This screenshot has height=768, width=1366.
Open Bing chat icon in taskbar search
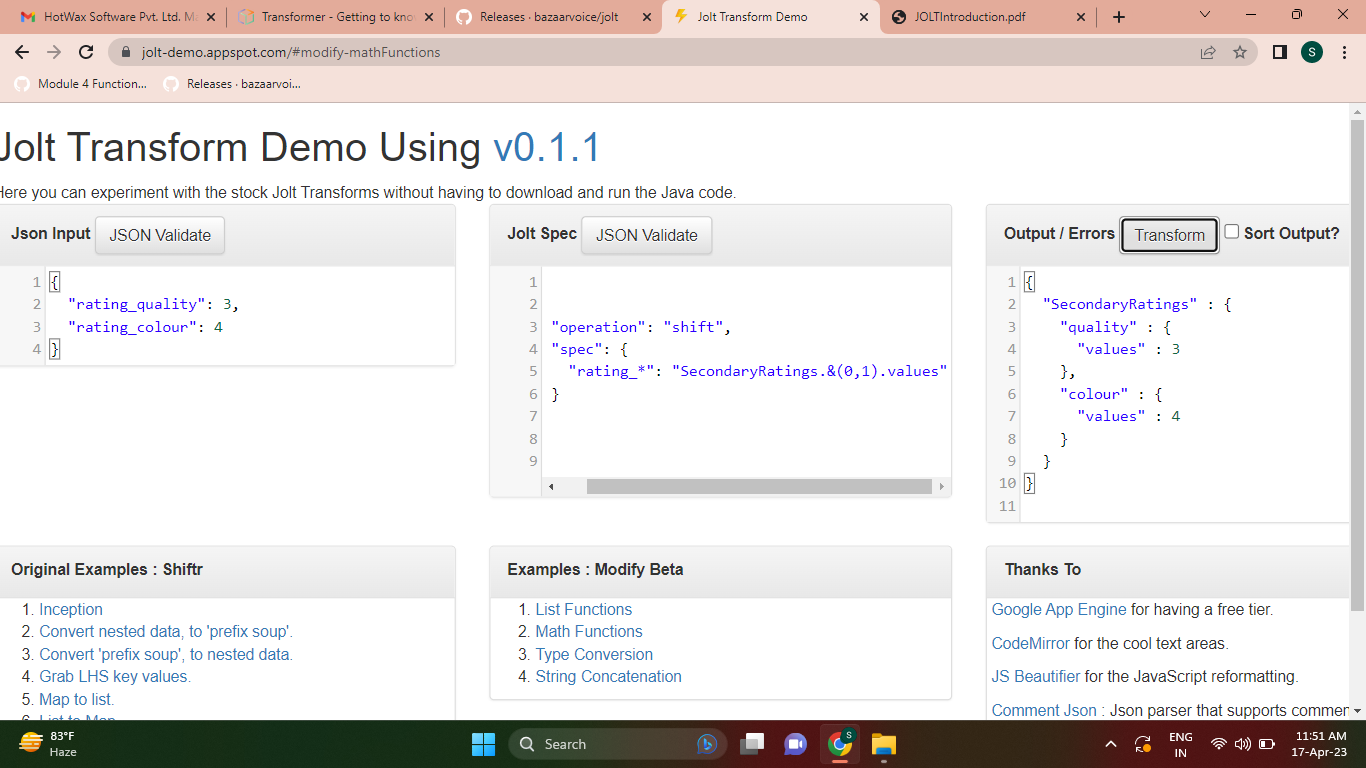(x=707, y=744)
